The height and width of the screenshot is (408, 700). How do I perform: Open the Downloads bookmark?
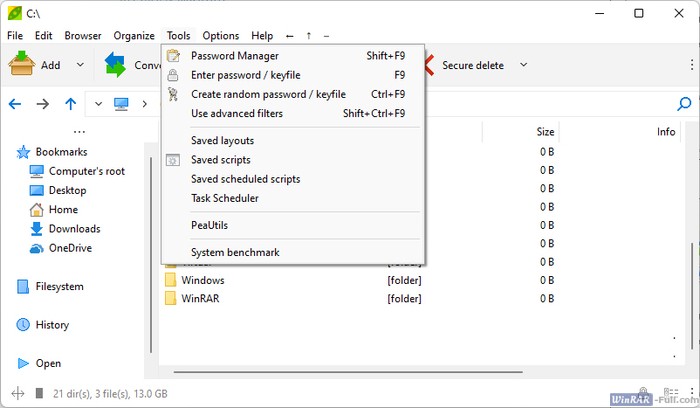point(74,229)
